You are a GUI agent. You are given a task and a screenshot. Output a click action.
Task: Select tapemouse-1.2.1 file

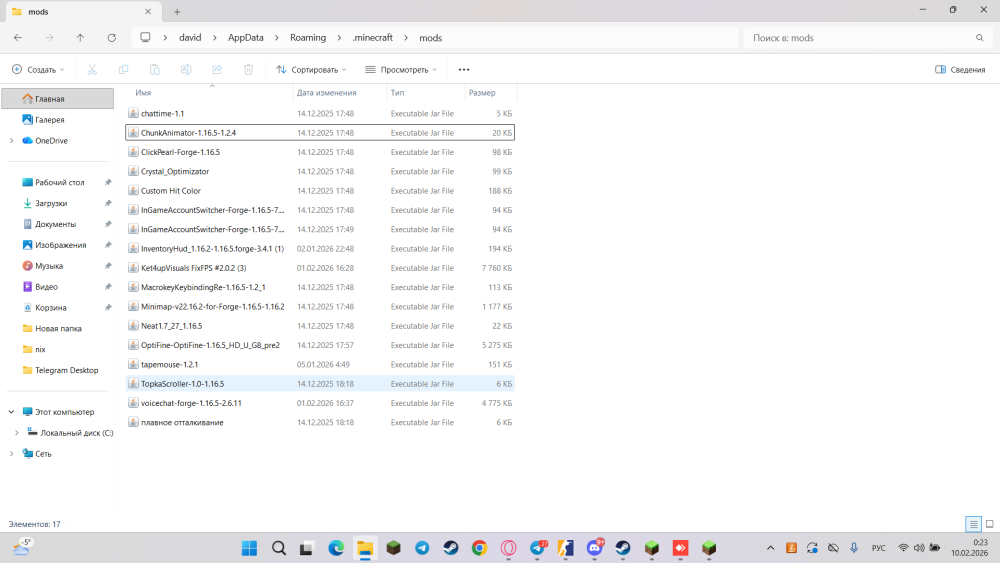click(x=320, y=365)
